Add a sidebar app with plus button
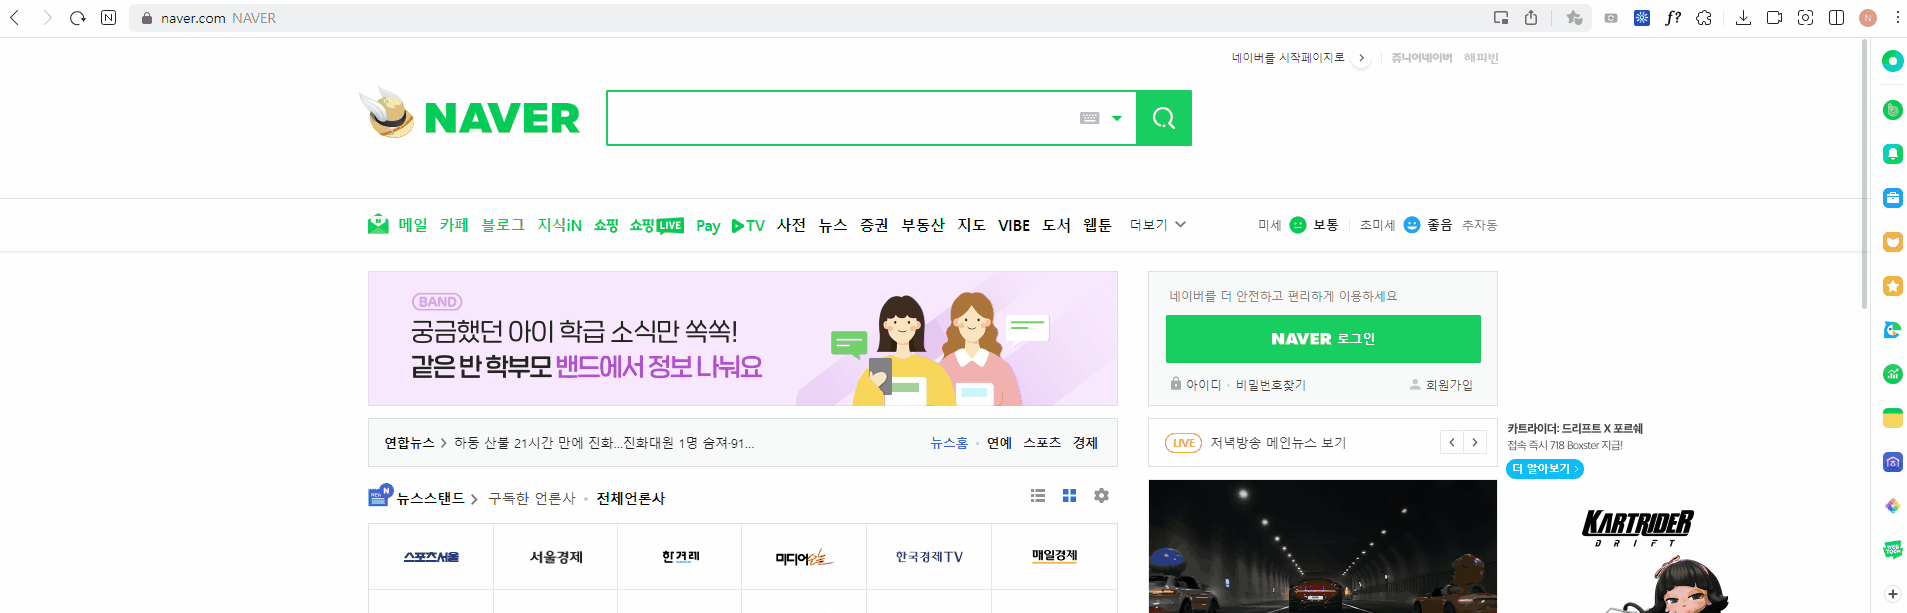Screen dimensions: 1907x613 tap(1893, 594)
